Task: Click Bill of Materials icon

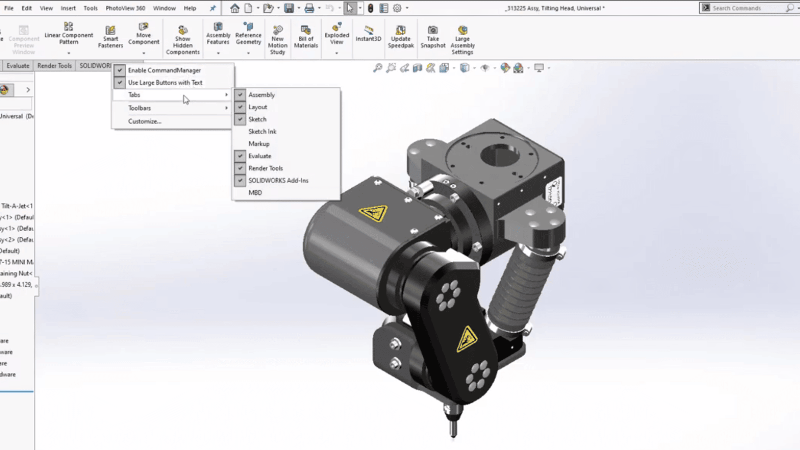Action: (x=306, y=36)
